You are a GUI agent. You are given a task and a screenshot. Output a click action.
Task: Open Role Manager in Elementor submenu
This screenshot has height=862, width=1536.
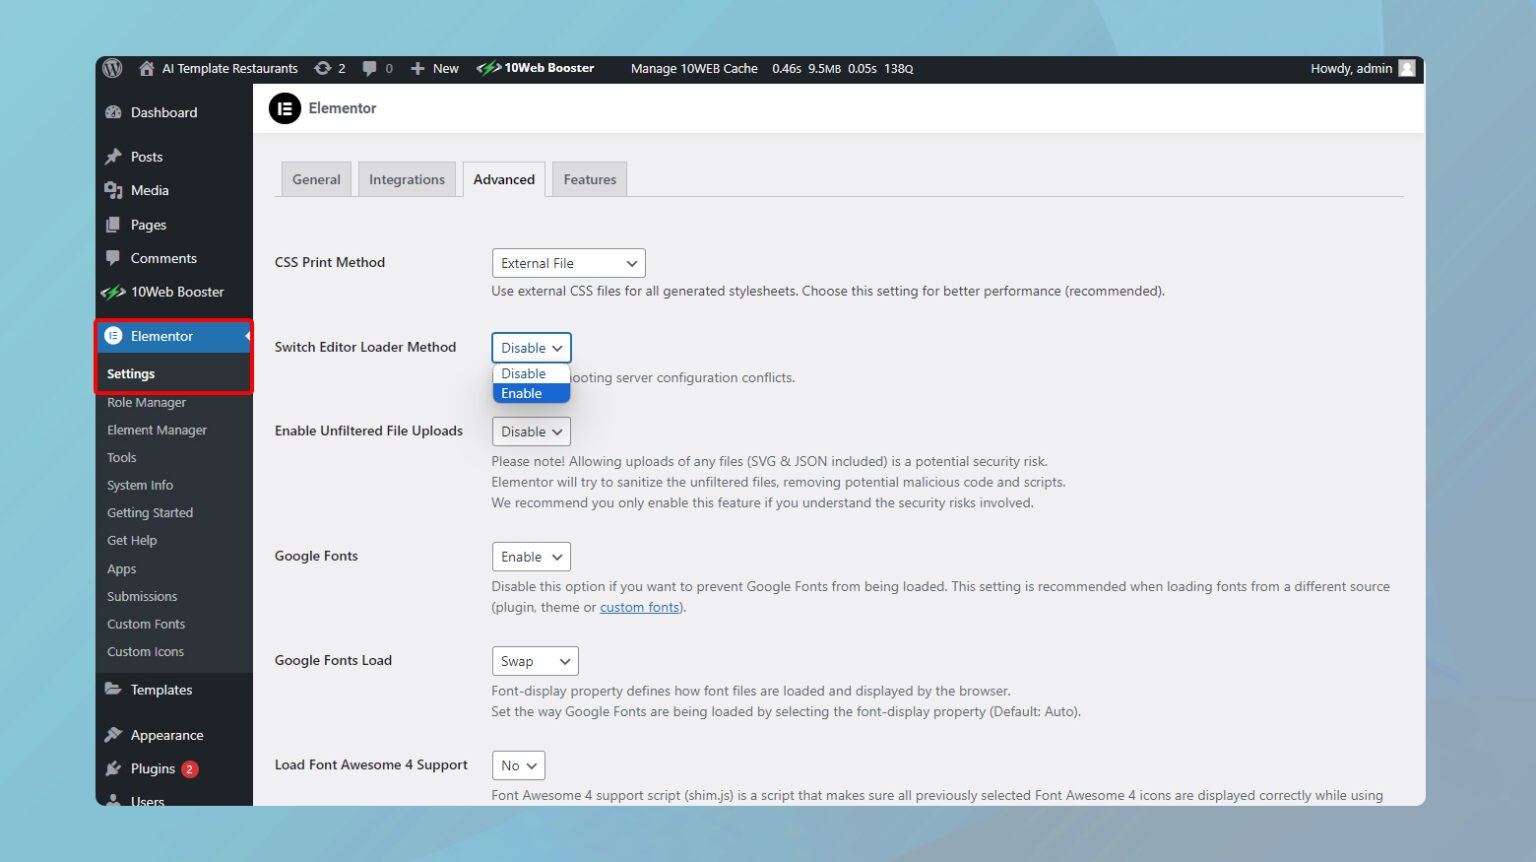tap(146, 402)
